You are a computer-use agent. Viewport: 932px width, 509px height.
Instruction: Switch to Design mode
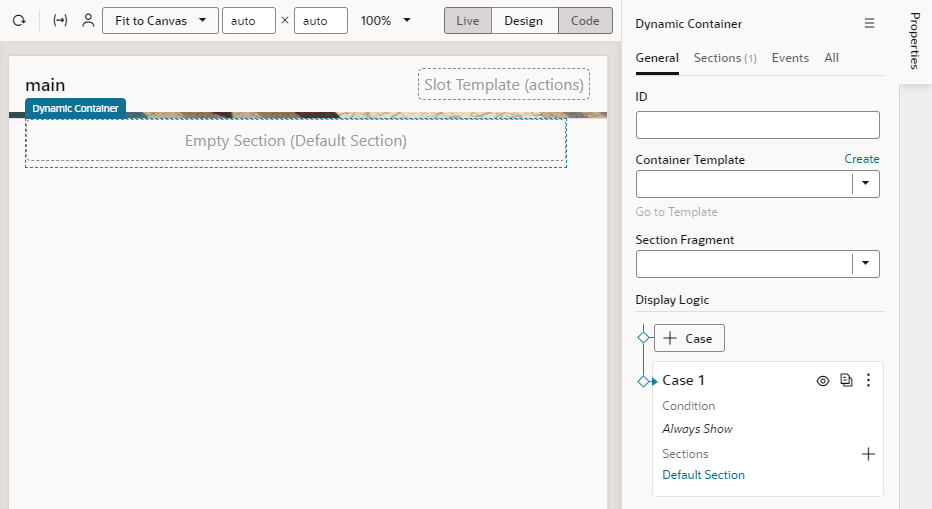[524, 21]
